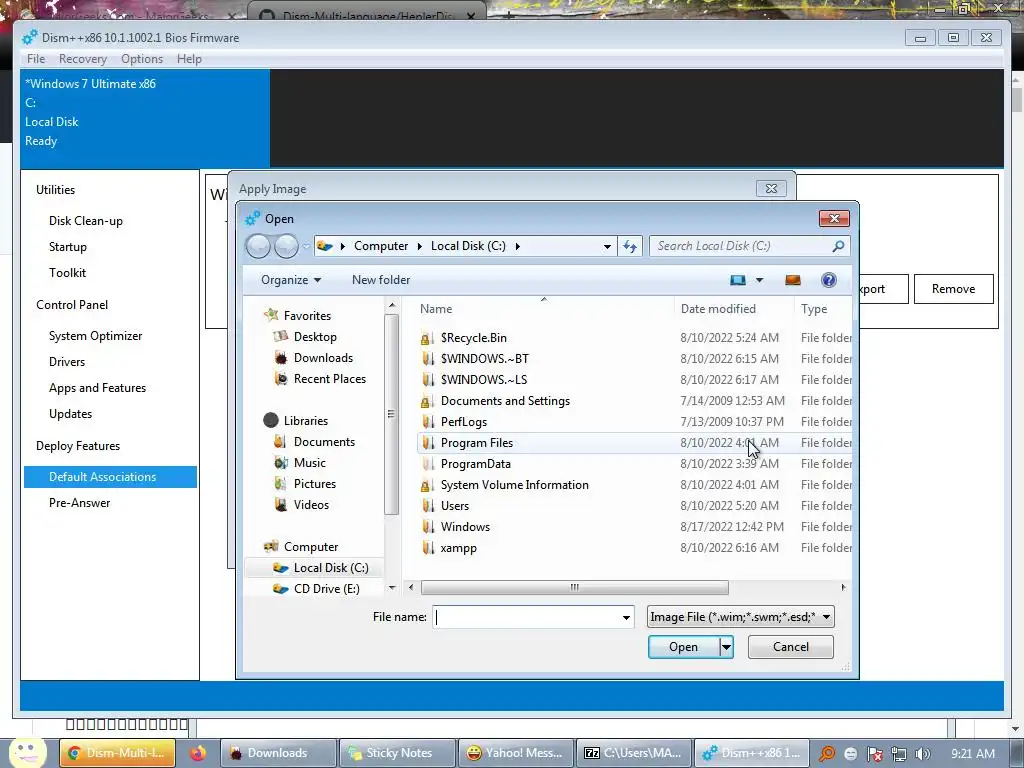Click the horizontal scrollbar in file list
Image resolution: width=1024 pixels, height=768 pixels.
click(575, 588)
